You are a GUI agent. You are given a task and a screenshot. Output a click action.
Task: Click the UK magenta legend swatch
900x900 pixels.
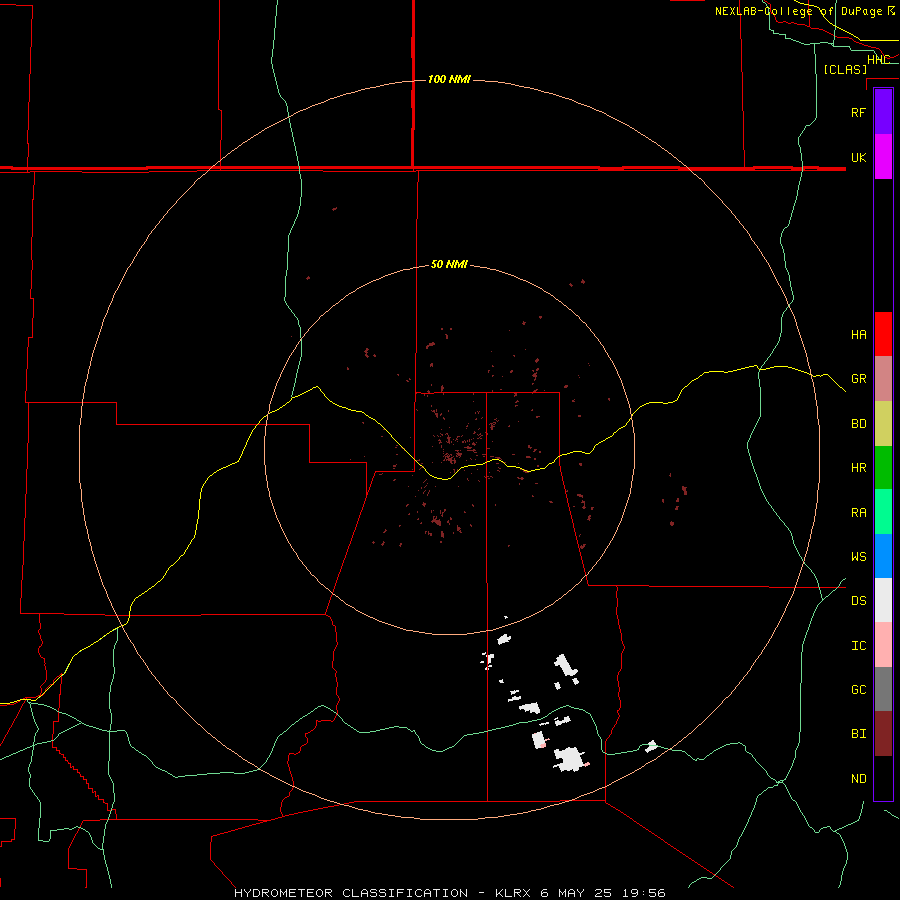pos(883,157)
